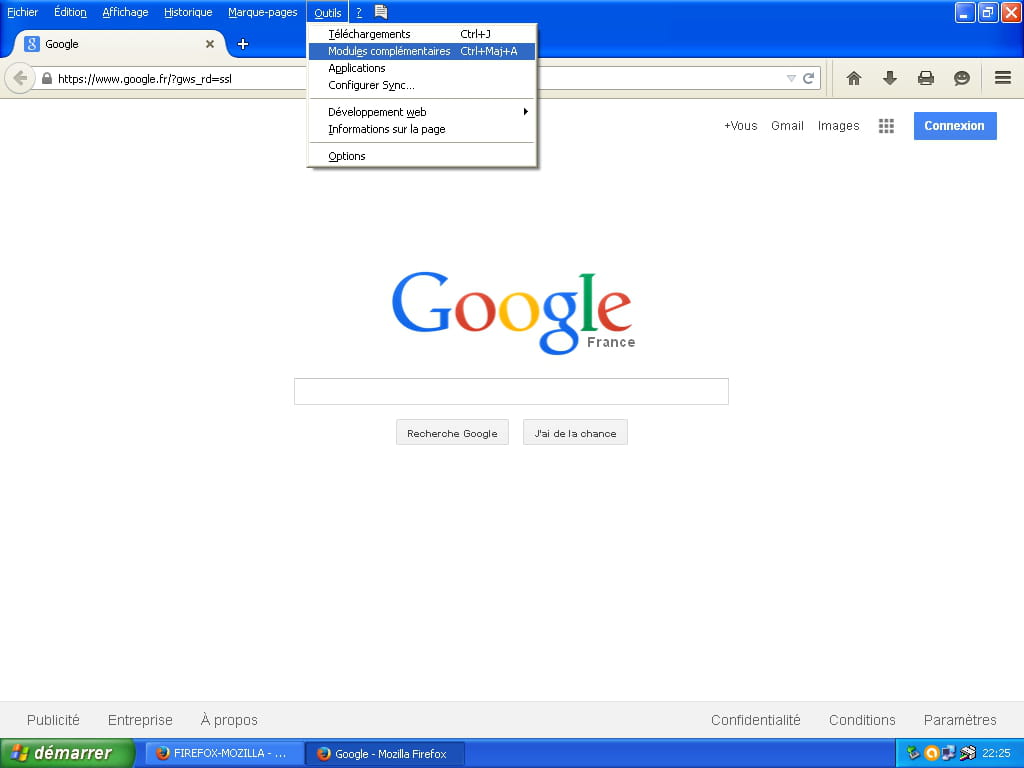Expand the URL bar history dropdown arrow
This screenshot has height=768, width=1024.
pos(791,78)
